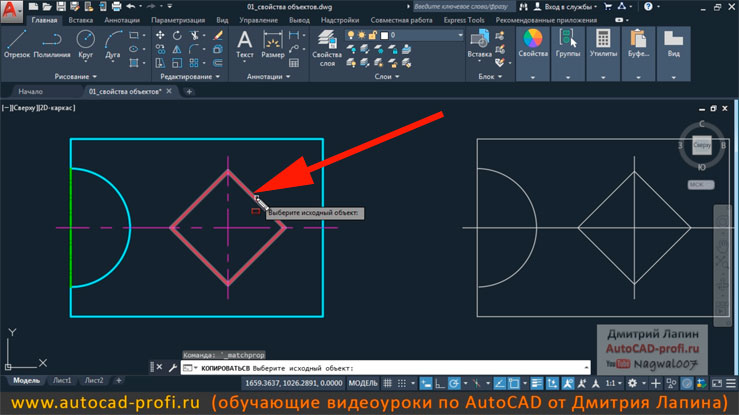This screenshot has height=415, width=739.
Task: Select the Move tool icon
Action: click(160, 35)
